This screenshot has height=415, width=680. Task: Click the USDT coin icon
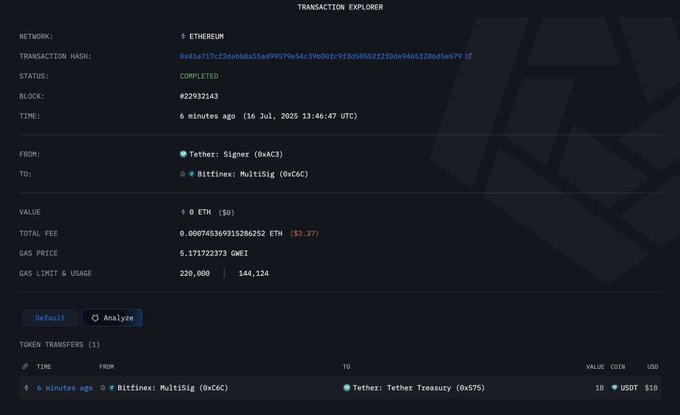click(x=615, y=388)
